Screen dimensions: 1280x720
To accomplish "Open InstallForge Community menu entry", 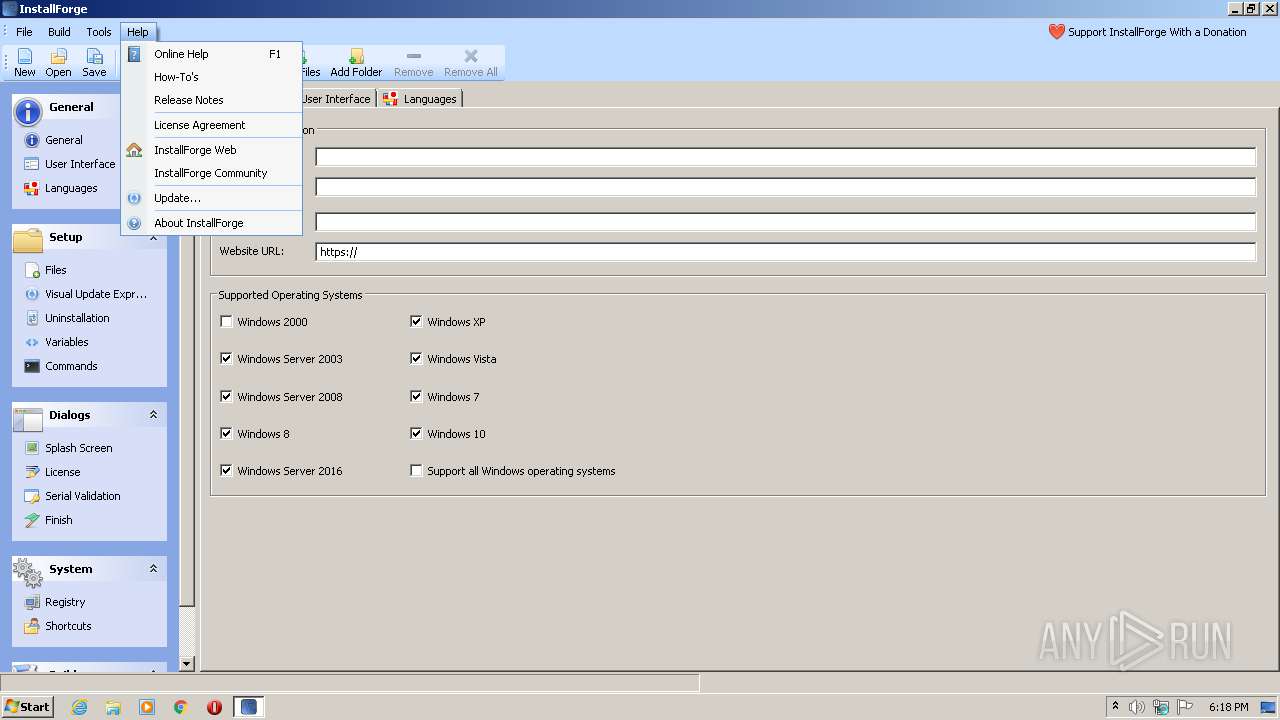I will click(x=211, y=173).
